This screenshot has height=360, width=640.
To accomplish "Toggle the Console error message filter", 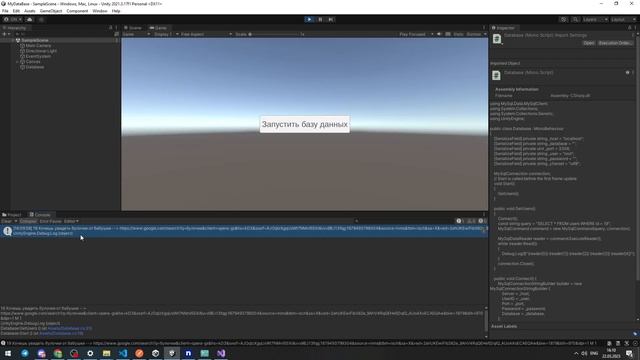I will (x=482, y=221).
